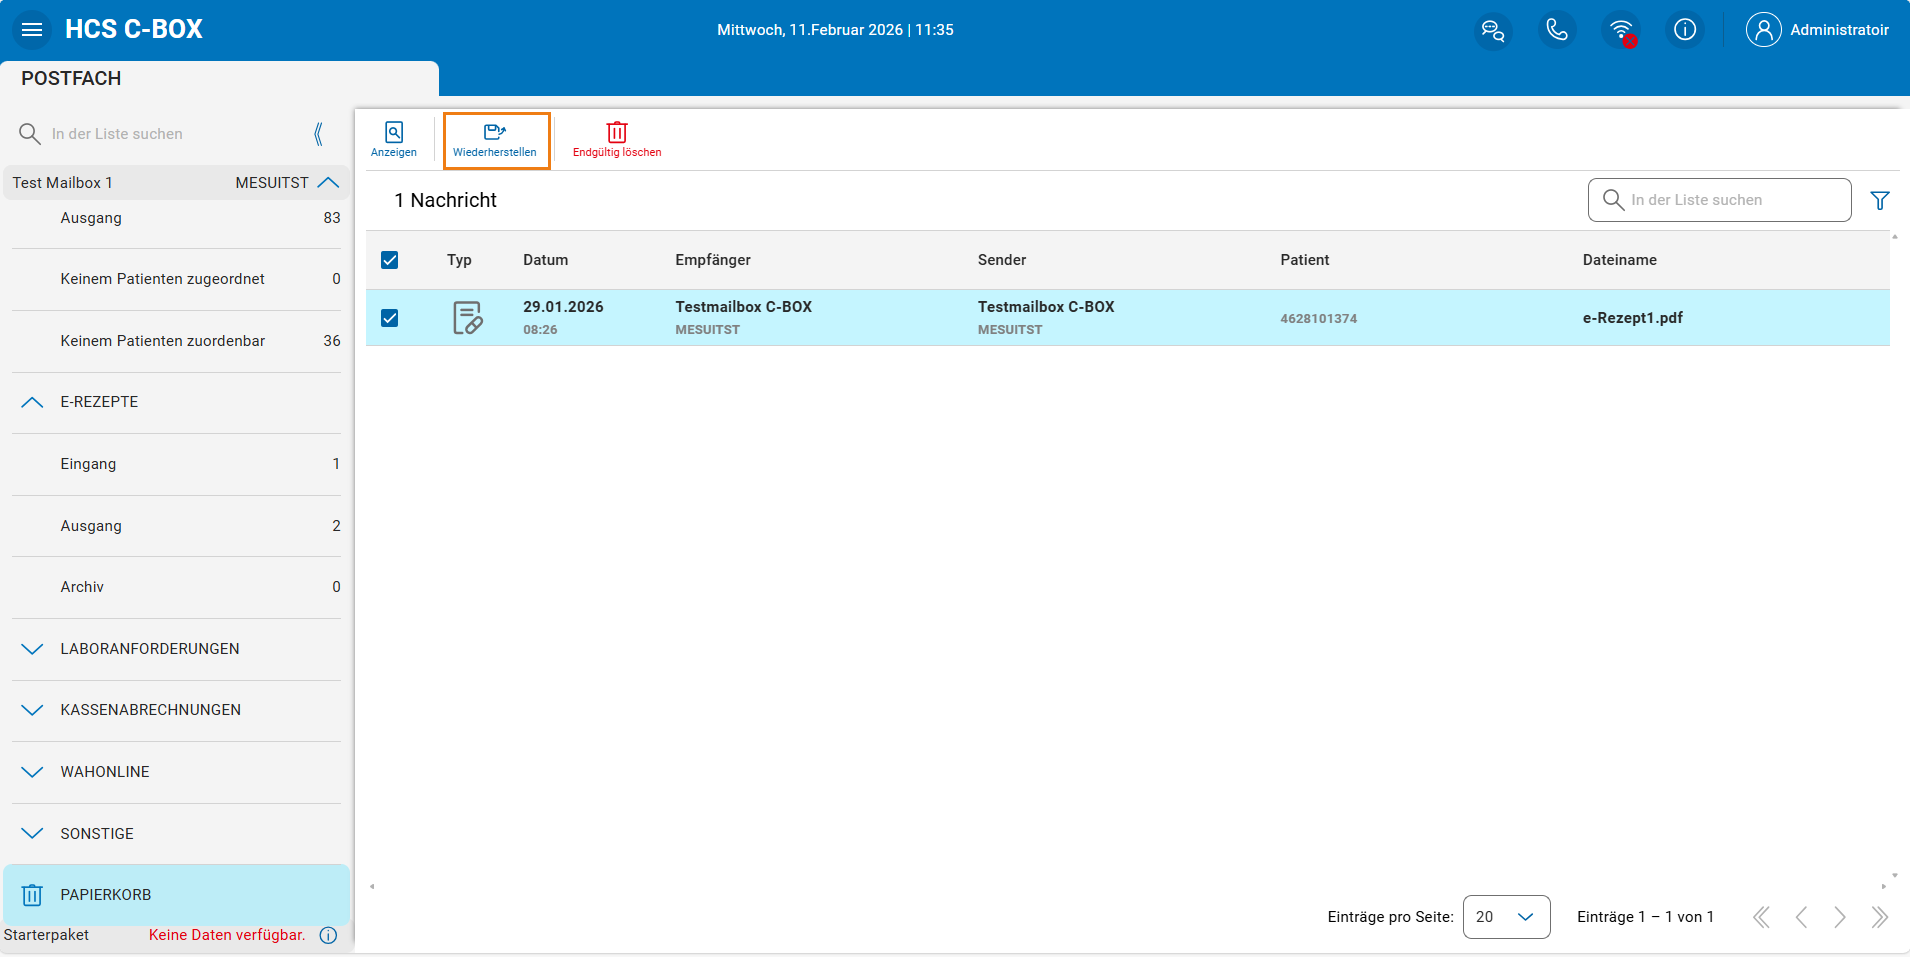Expand the WAHONLINE section
This screenshot has width=1910, height=957.
32,772
